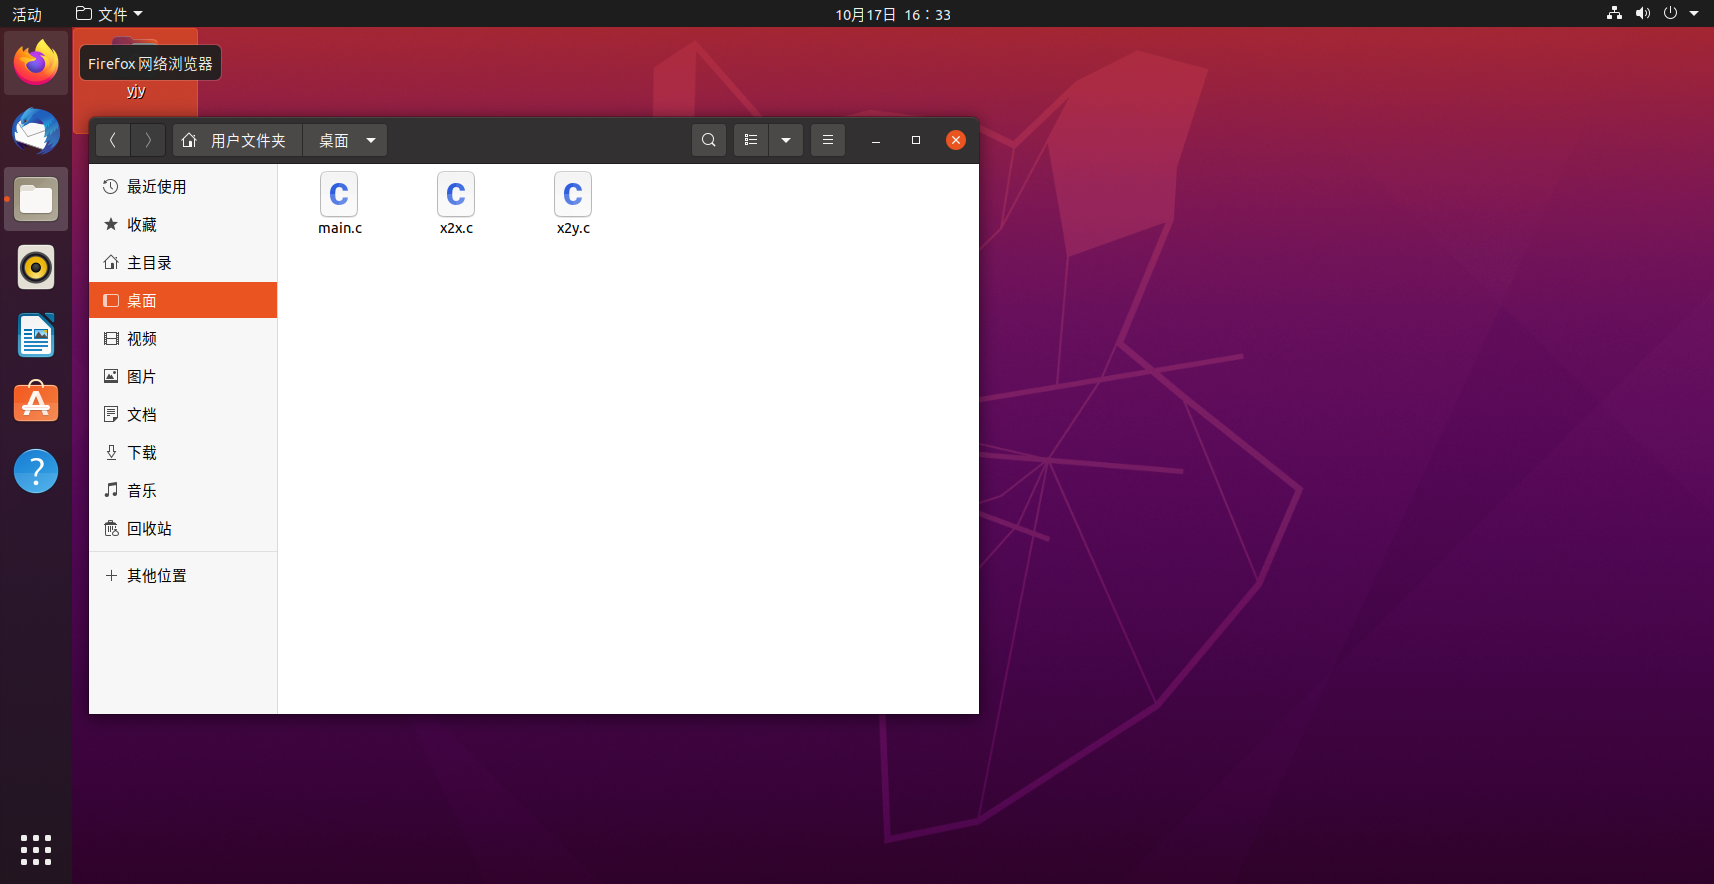Viewport: 1714px width, 884px height.
Task: Open 文档 folder in sidebar
Action: [183, 414]
